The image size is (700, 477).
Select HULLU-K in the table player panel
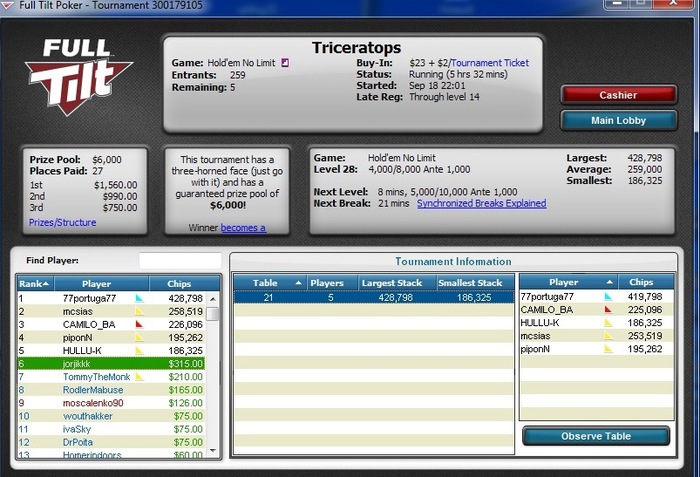pyautogui.click(x=597, y=322)
